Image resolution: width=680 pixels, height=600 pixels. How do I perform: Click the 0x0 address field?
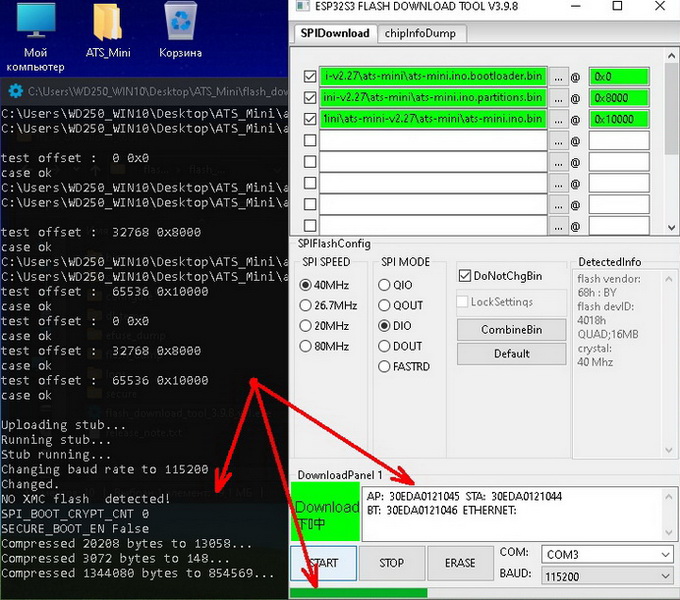click(x=619, y=77)
